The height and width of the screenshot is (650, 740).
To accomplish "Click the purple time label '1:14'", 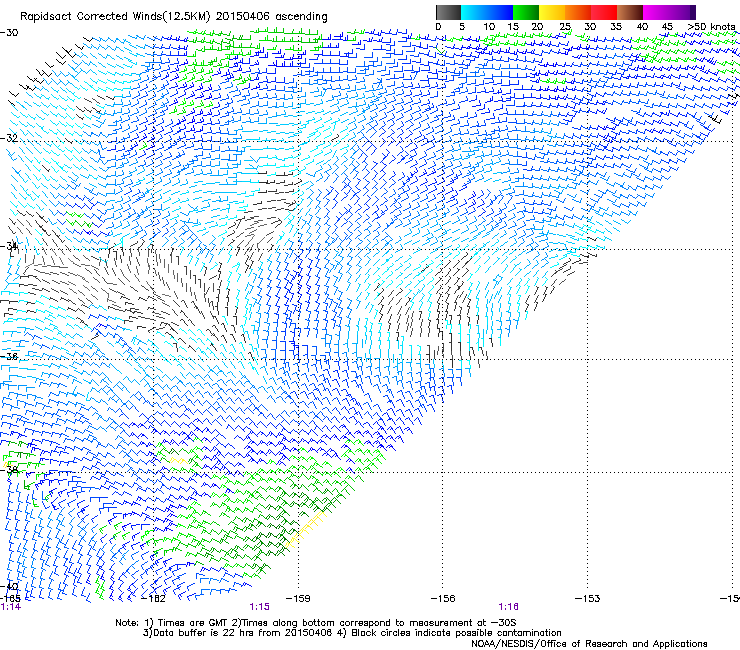I will pos(11,607).
